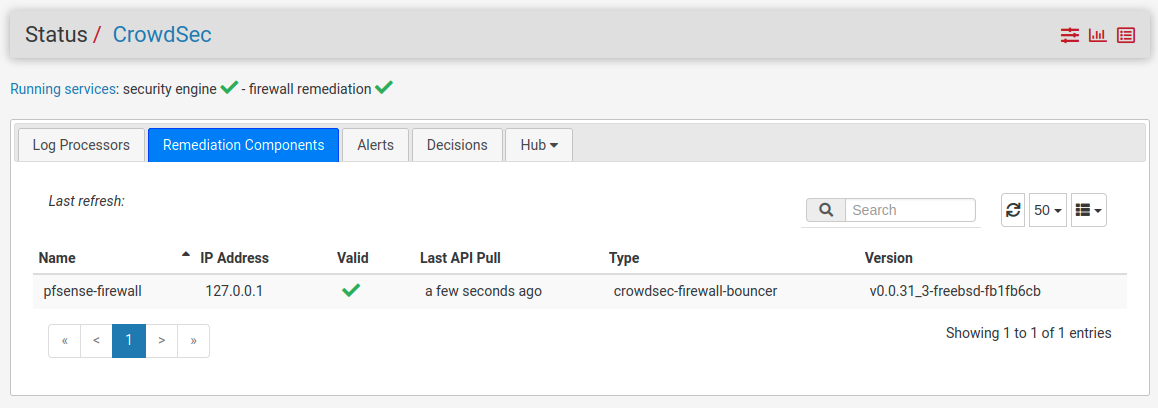The image size is (1158, 408).
Task: Jump to the last page button
Action: pyautogui.click(x=193, y=340)
